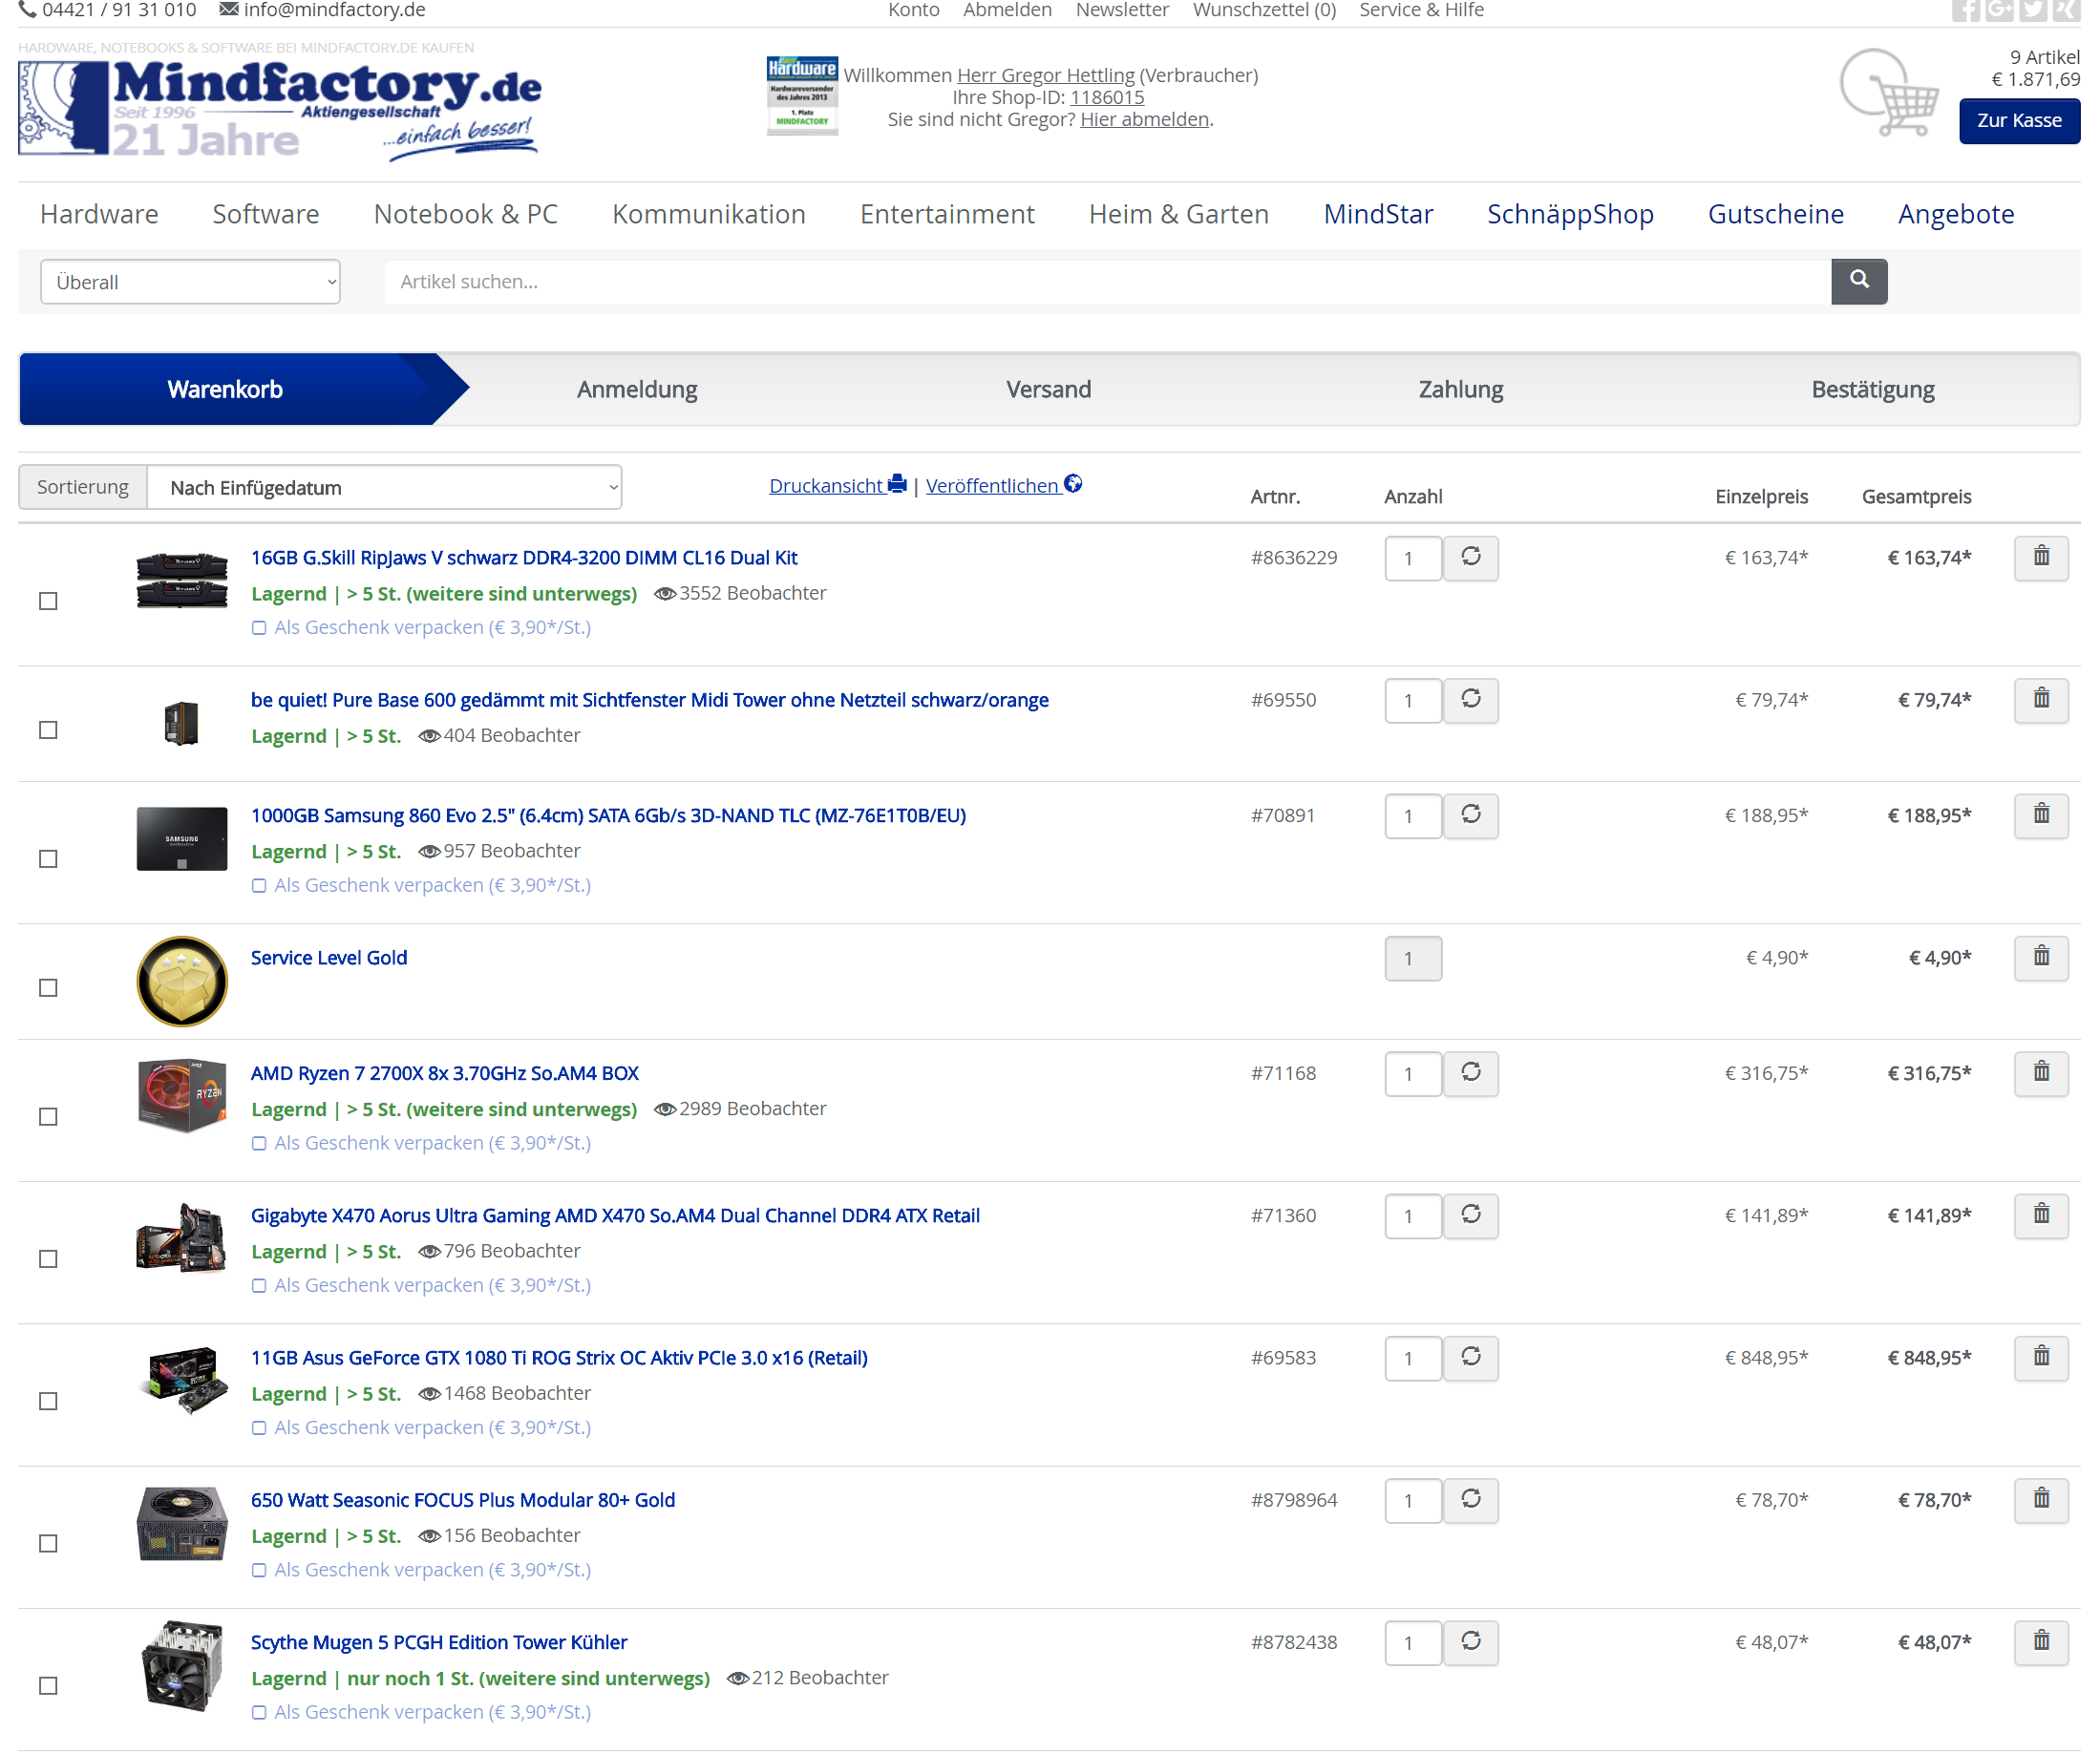This screenshot has height=1754, width=2100.
Task: Open the Google Plus social icon
Action: (1999, 10)
